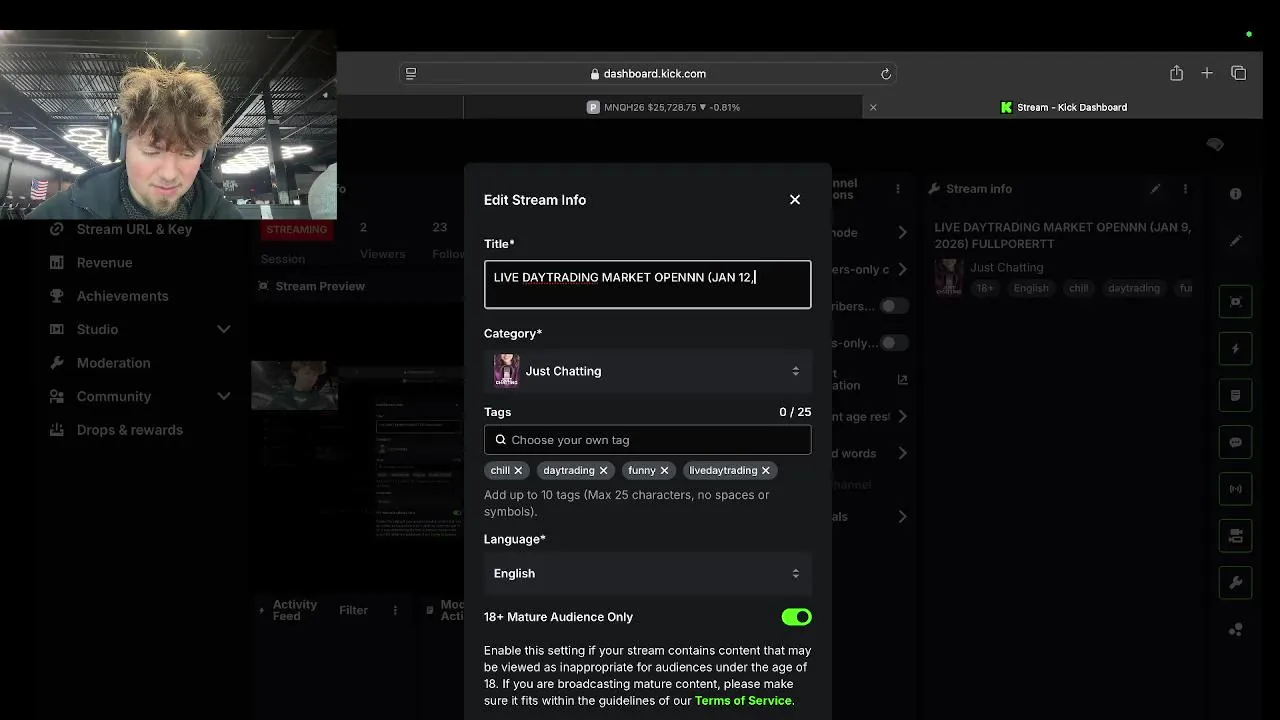This screenshot has width=1280, height=720.
Task: Click the document icon in right toolbar
Action: [1236, 396]
